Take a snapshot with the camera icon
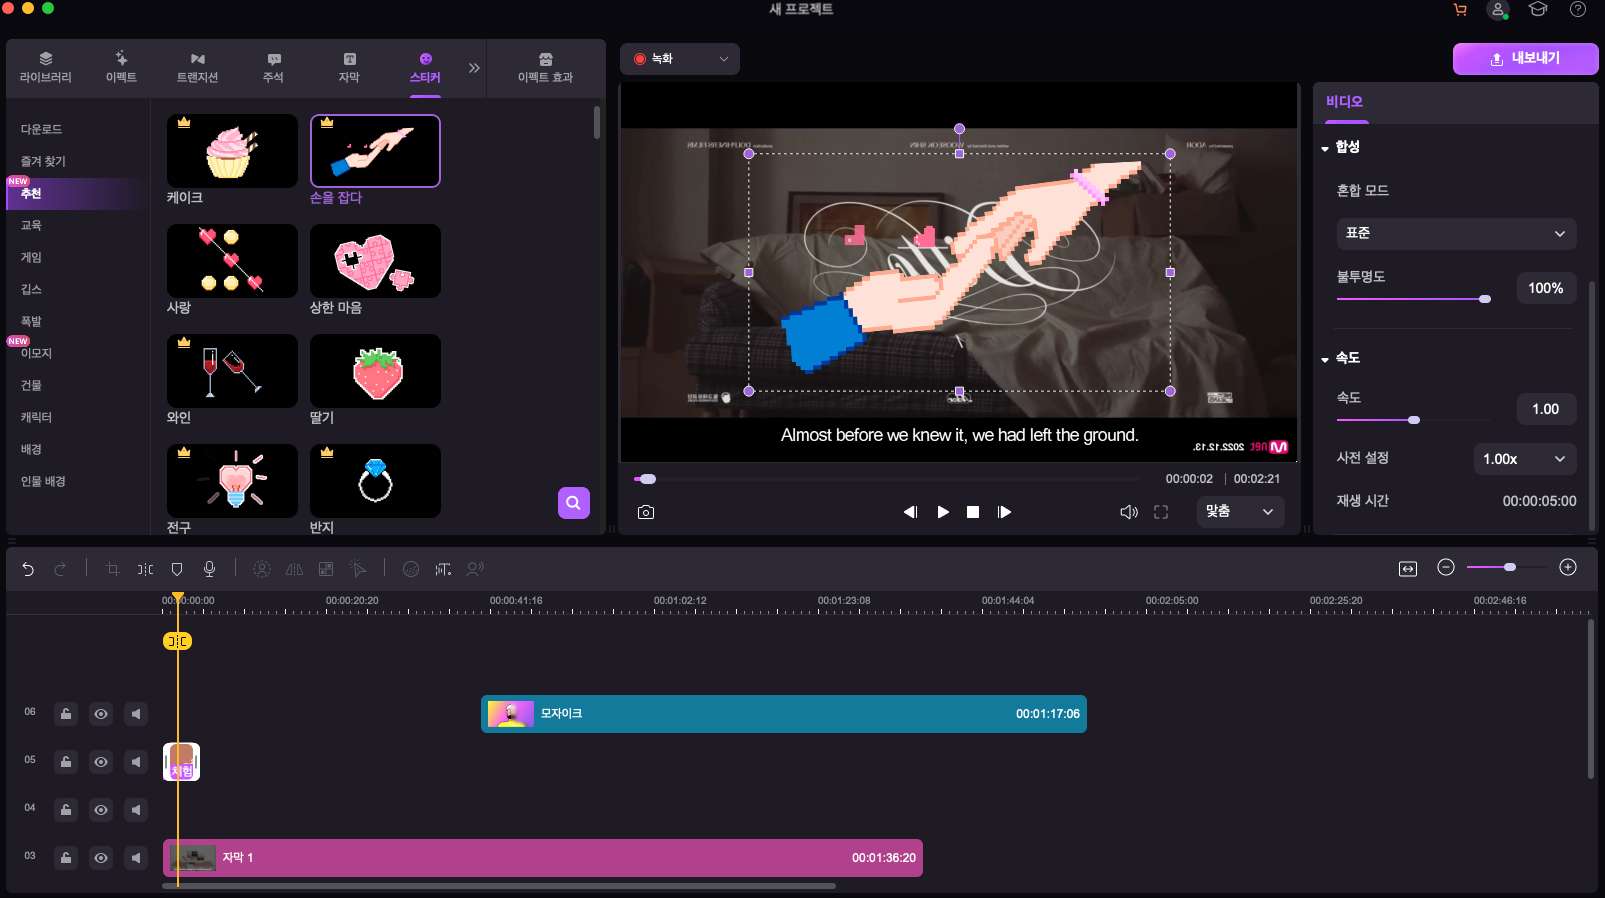The image size is (1605, 898). click(646, 512)
